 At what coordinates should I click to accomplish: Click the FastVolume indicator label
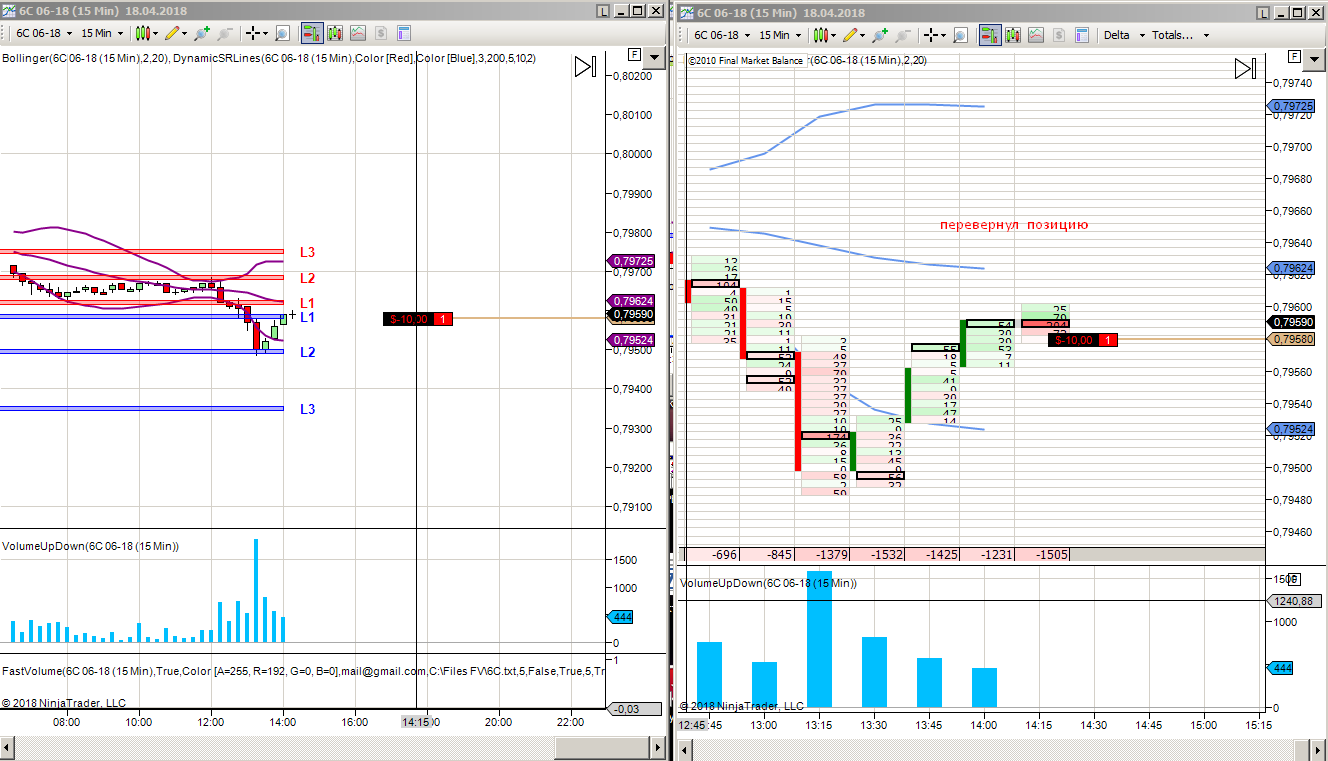(x=304, y=670)
